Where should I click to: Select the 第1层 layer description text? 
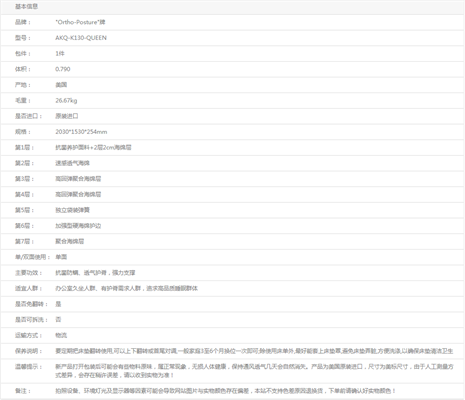(93, 148)
